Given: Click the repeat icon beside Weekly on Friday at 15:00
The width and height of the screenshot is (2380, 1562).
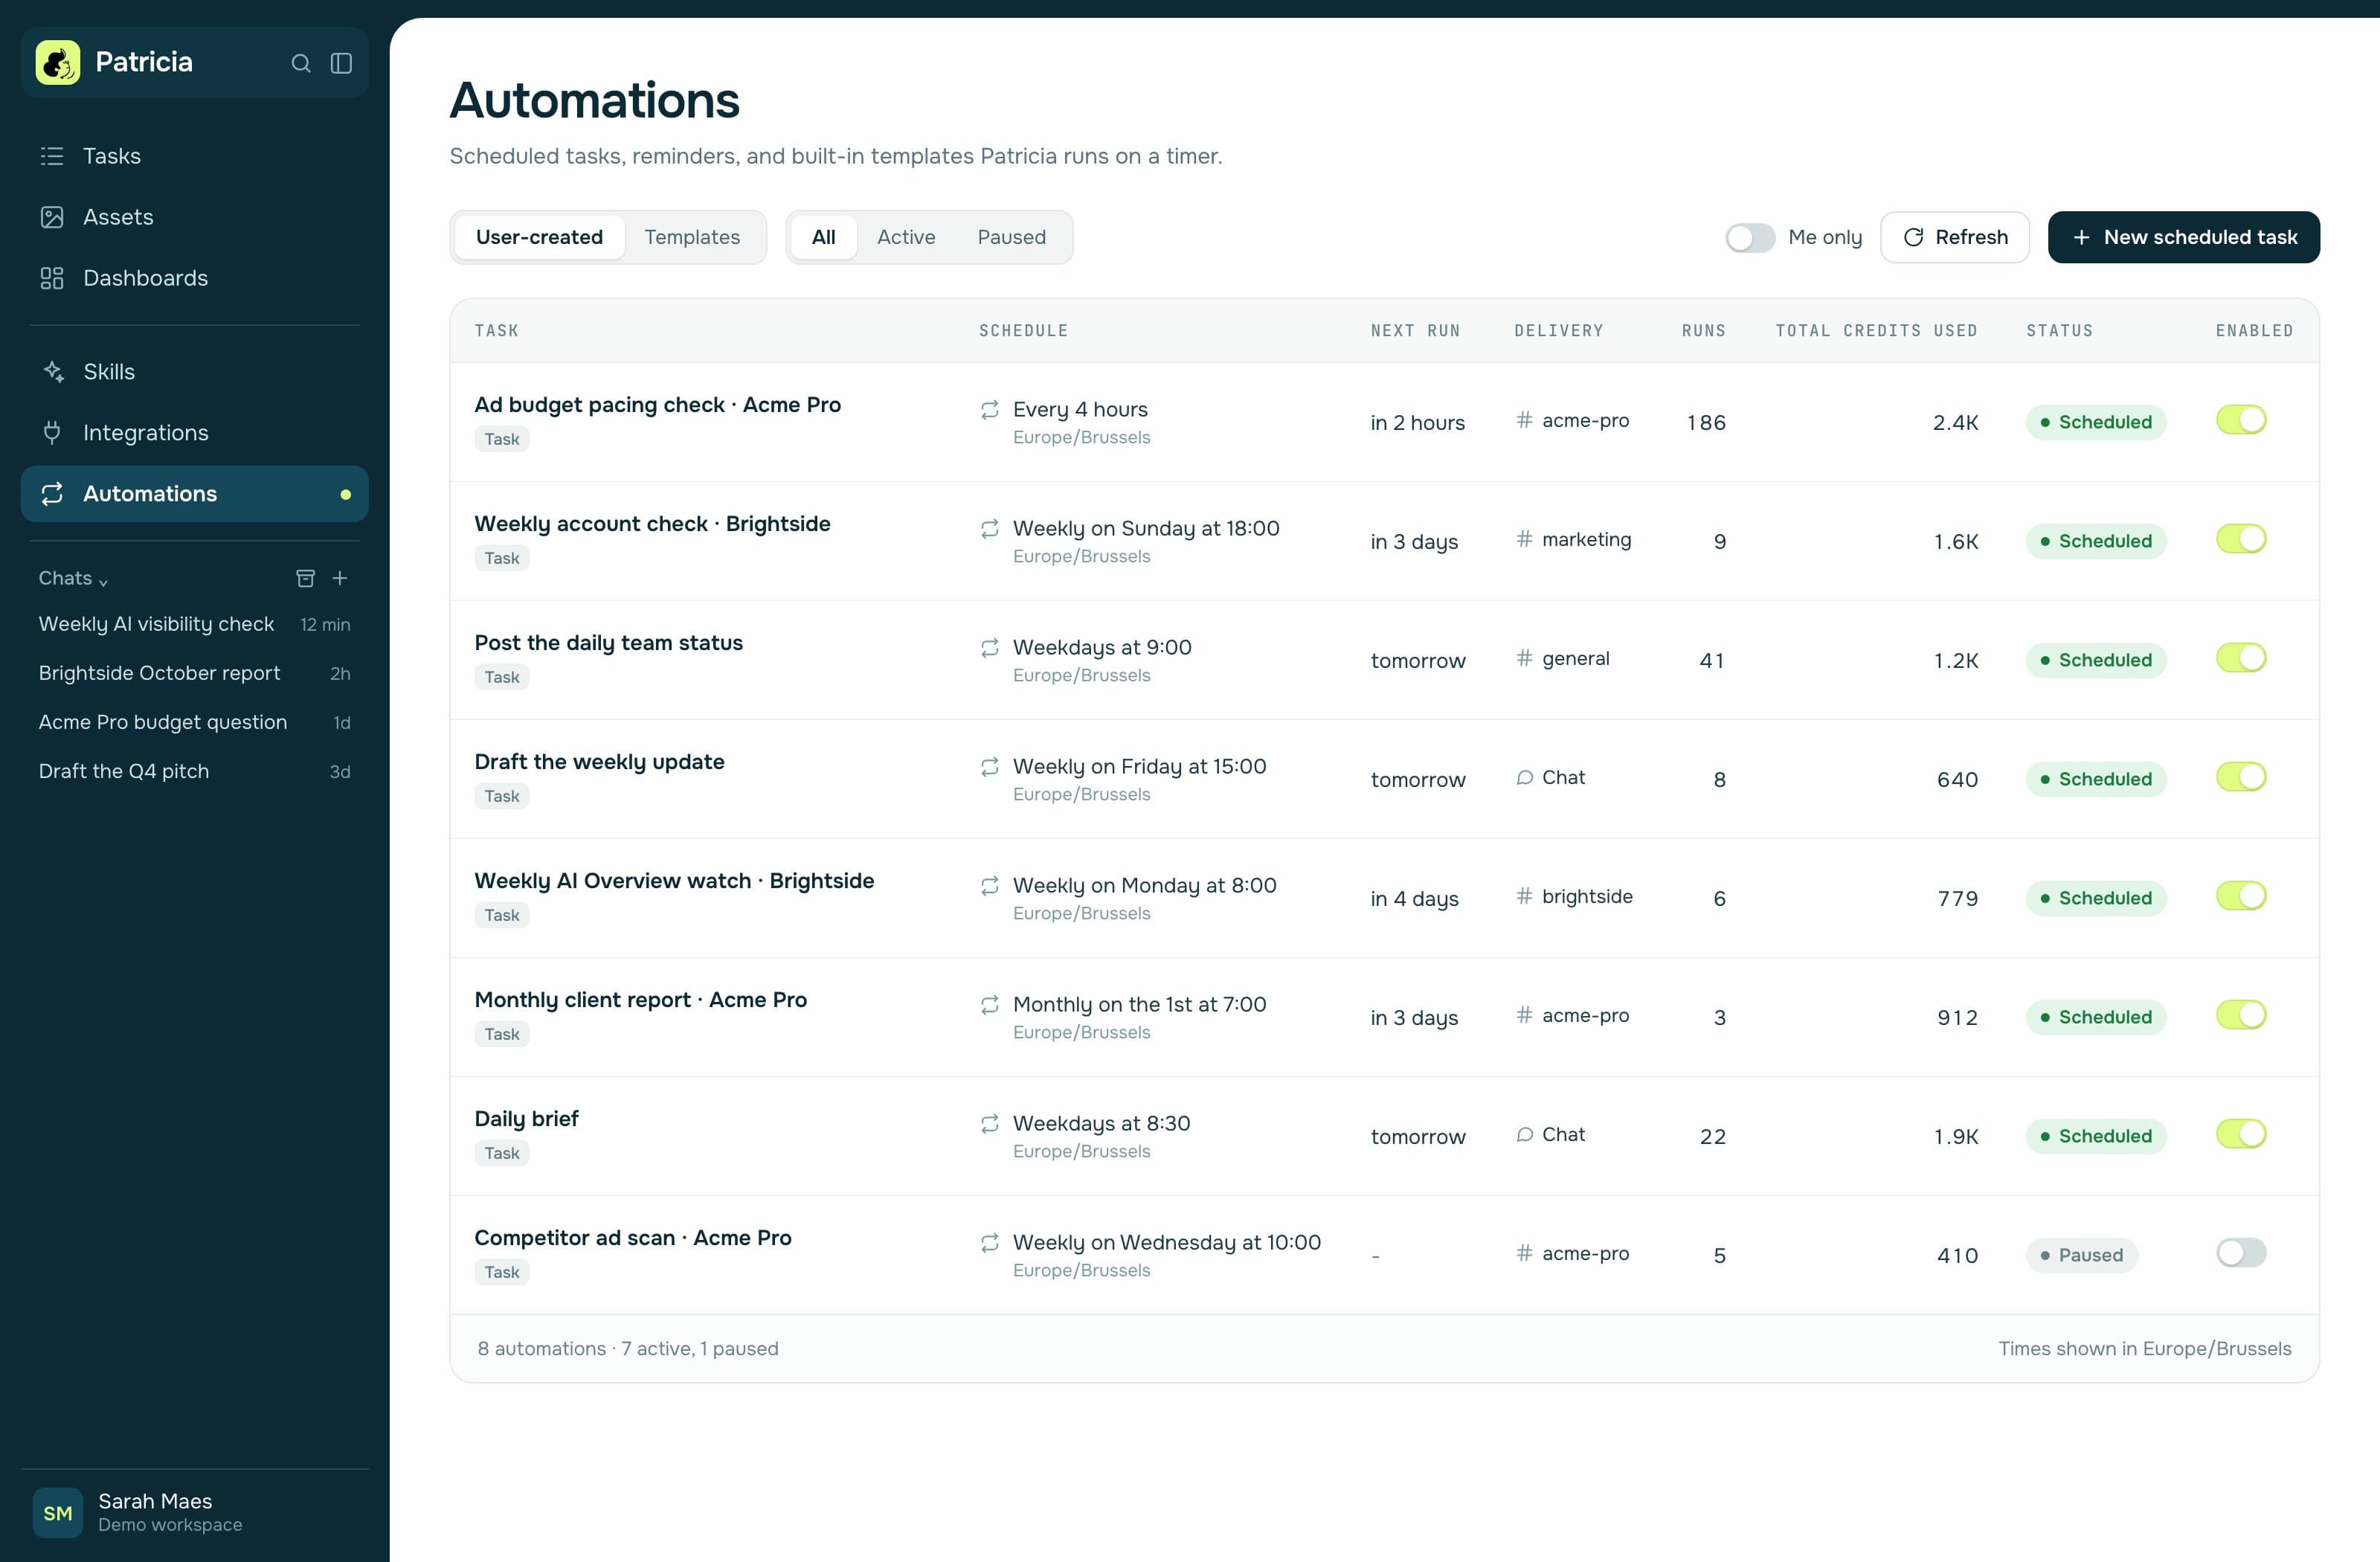Looking at the screenshot, I should (x=990, y=767).
